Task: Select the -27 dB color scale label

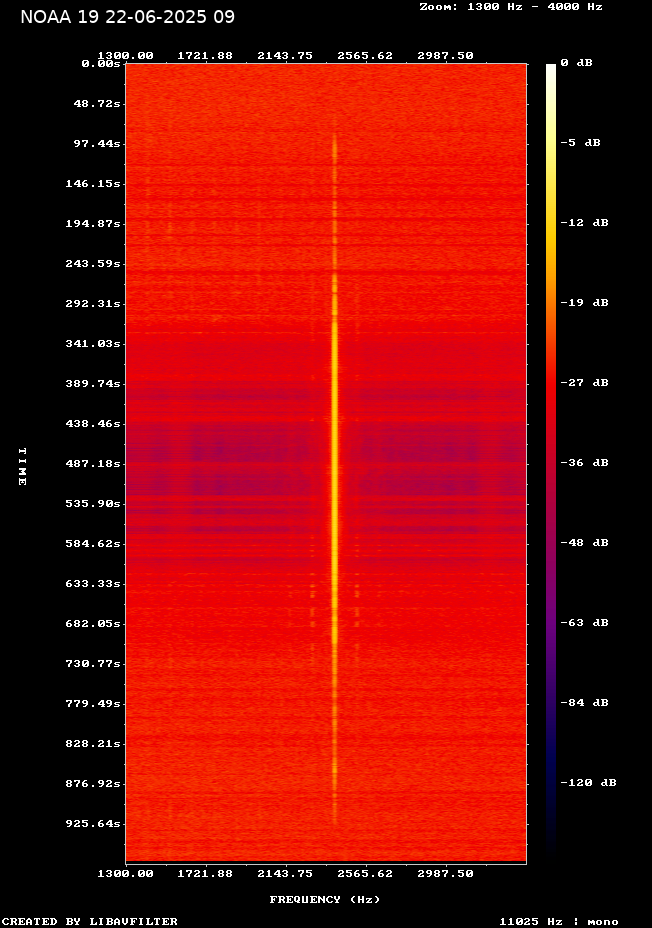Action: [x=584, y=383]
